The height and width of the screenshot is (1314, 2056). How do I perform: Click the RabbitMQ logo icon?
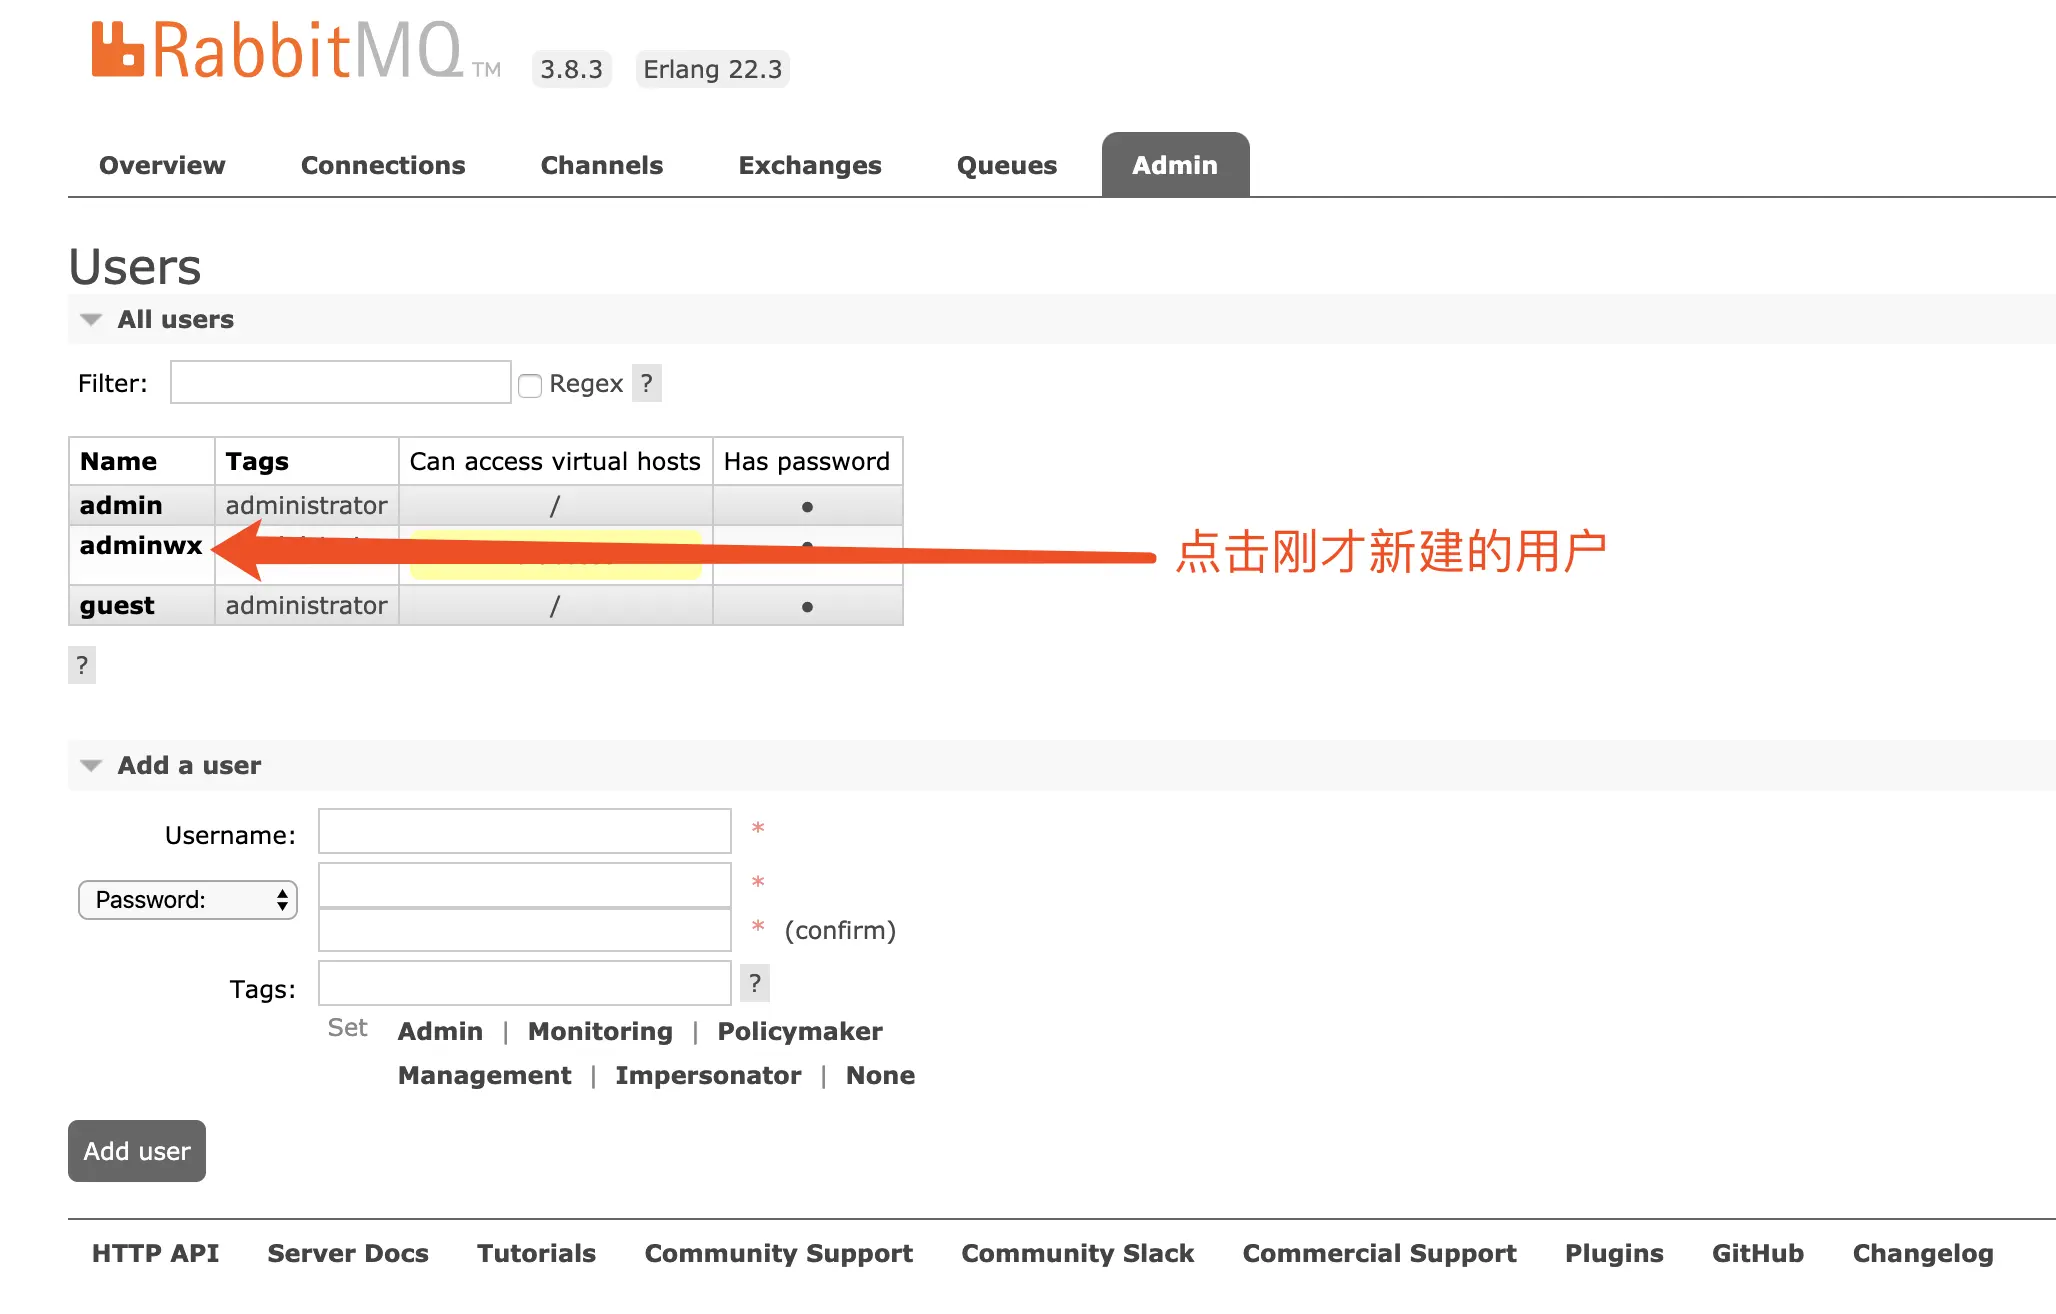pos(117,50)
